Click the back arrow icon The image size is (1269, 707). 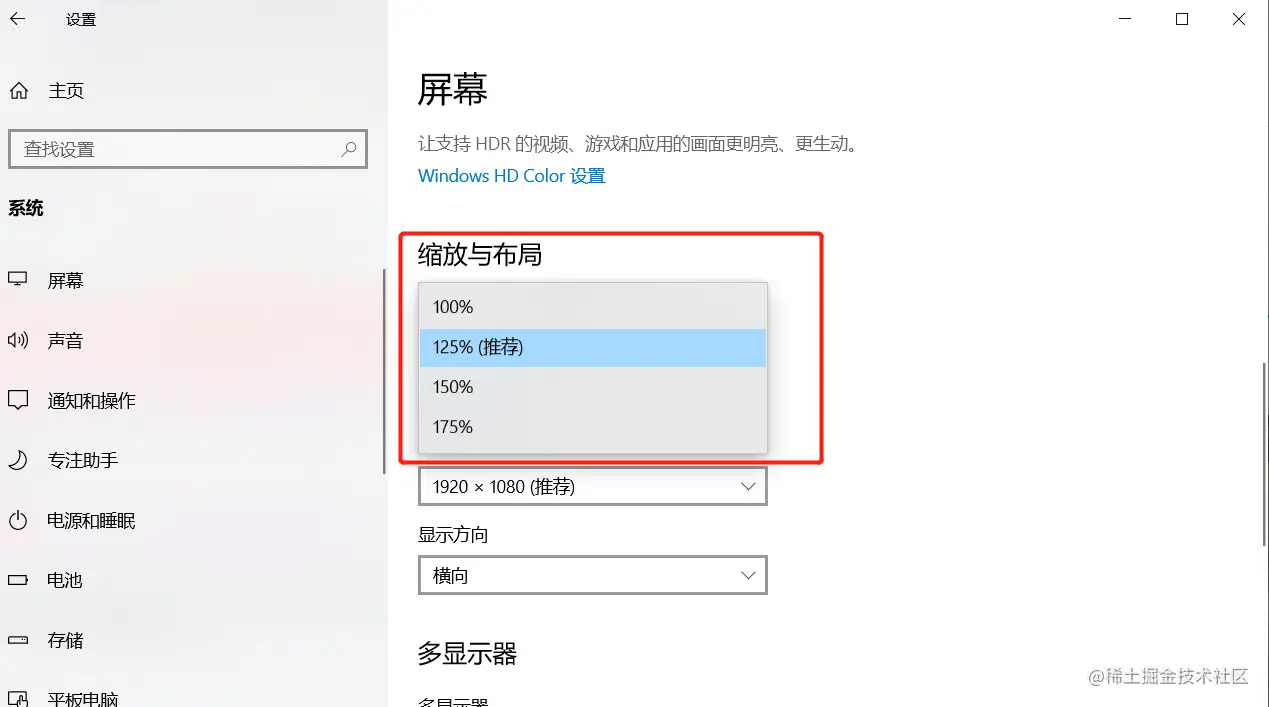point(17,19)
